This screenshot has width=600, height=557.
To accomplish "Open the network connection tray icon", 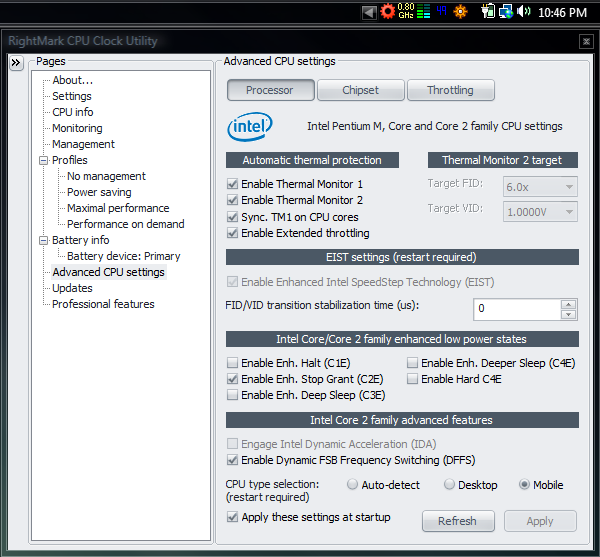I will 506,11.
